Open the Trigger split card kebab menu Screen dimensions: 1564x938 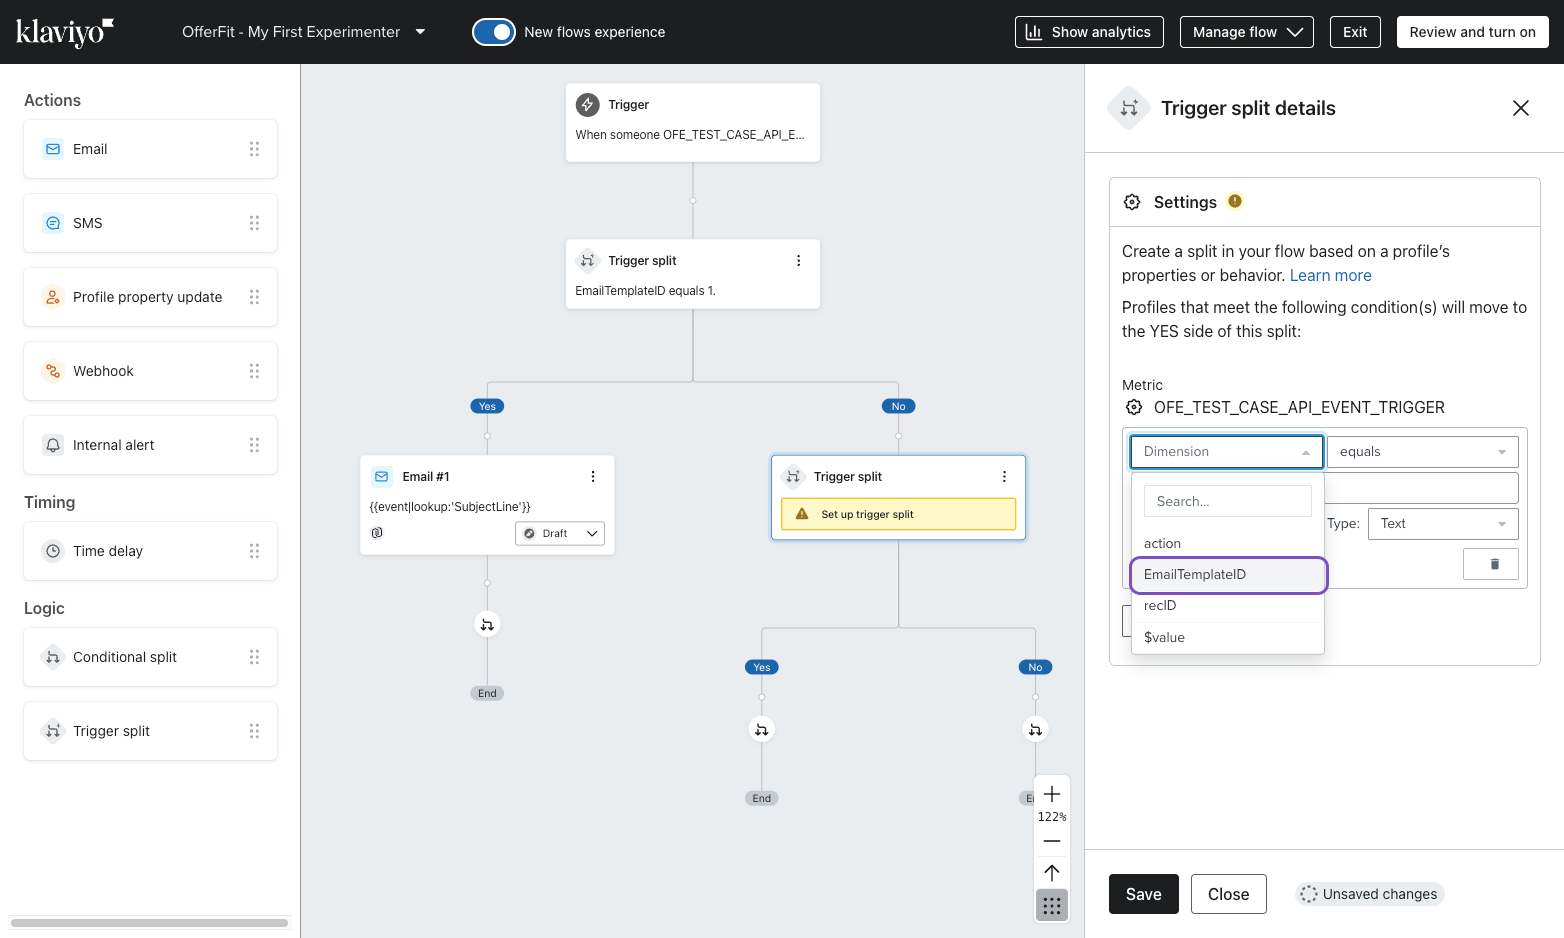click(x=798, y=260)
